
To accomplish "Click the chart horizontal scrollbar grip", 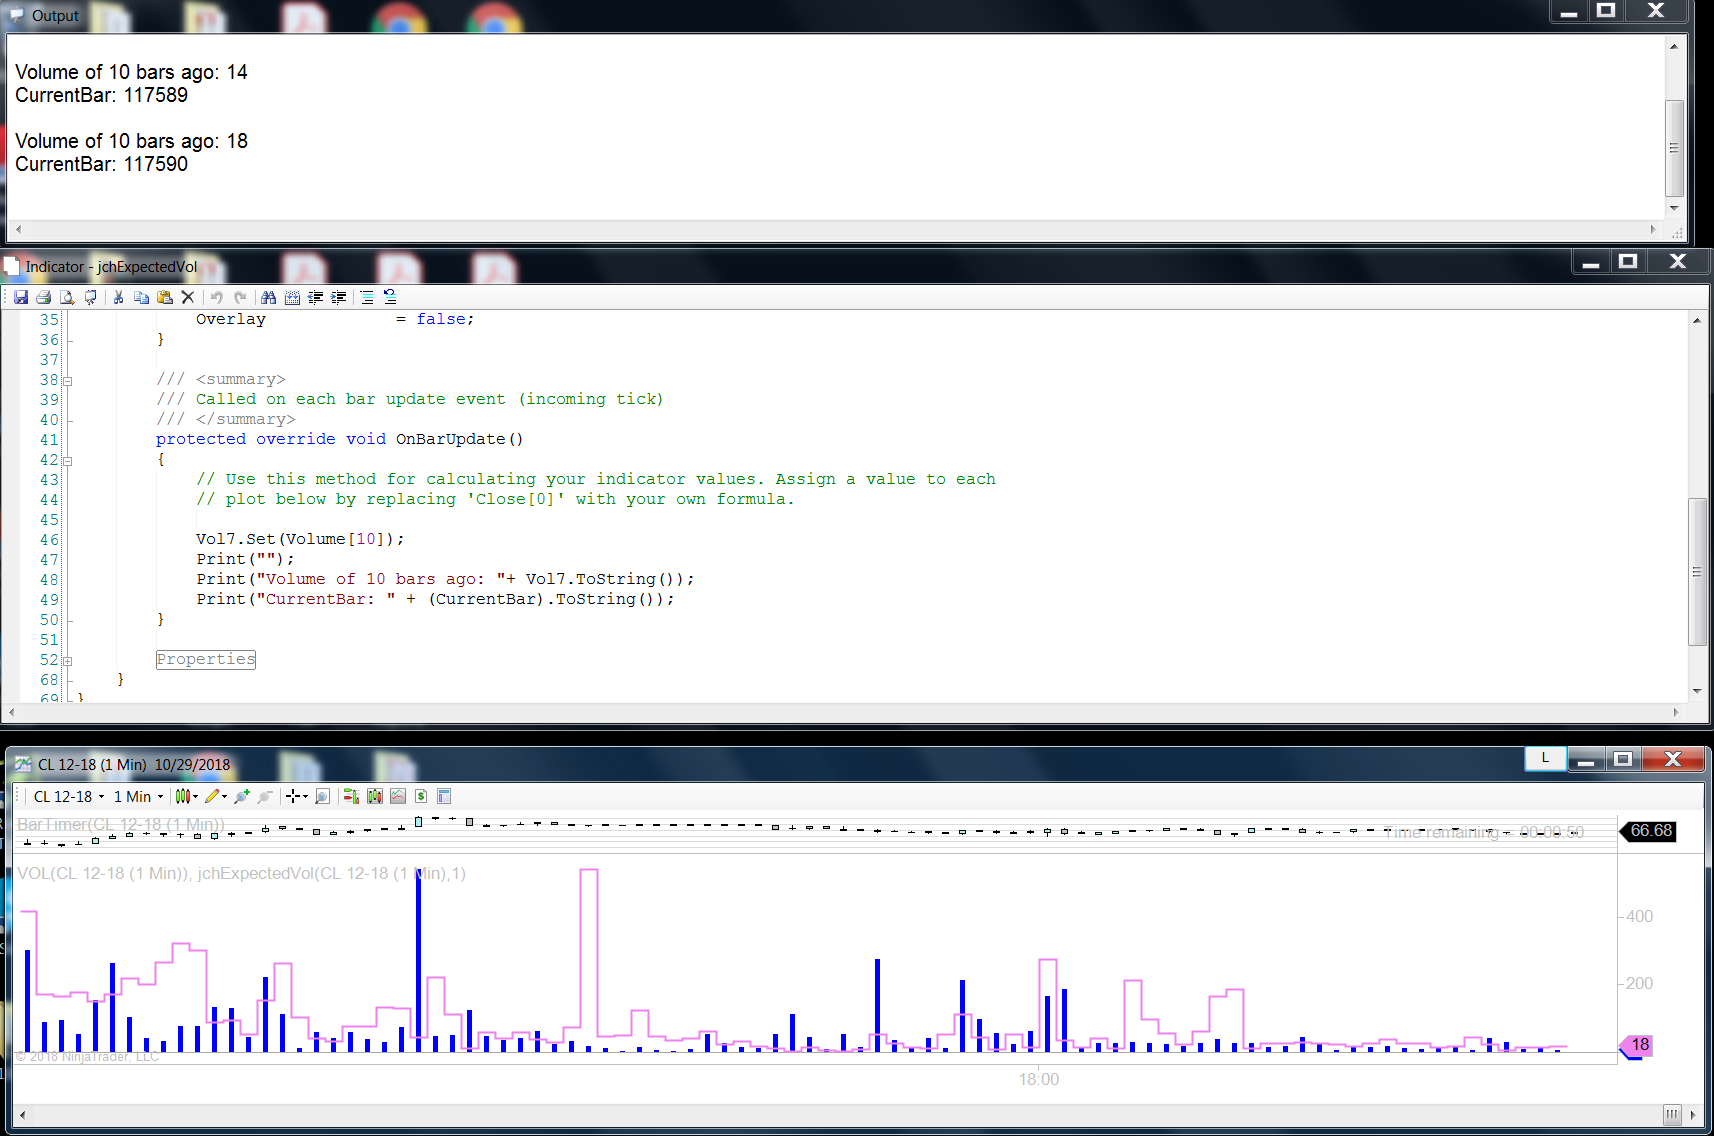I will 1671,1114.
